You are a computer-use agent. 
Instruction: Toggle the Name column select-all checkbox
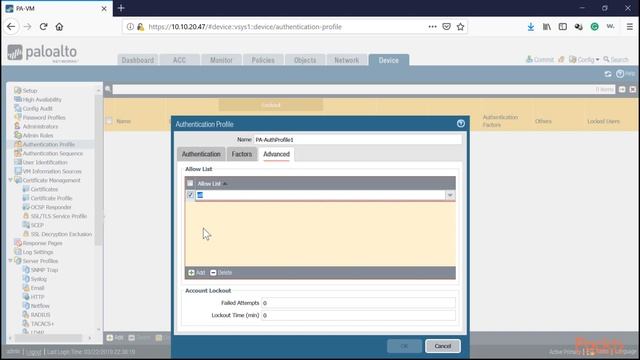tap(109, 121)
